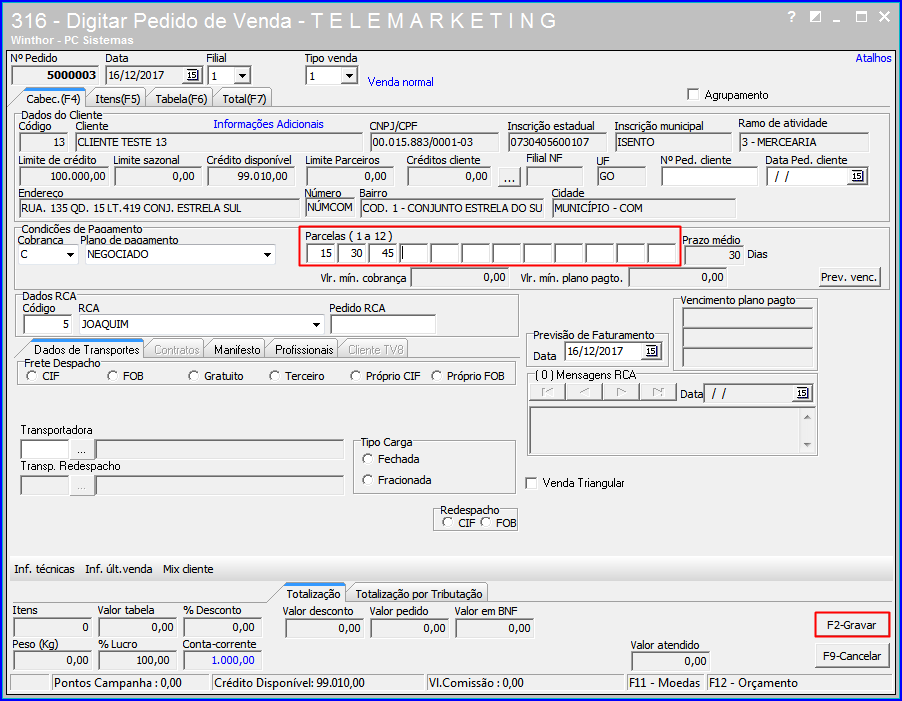The width and height of the screenshot is (902, 701).
Task: Go to previous RCA message
Action: [584, 392]
